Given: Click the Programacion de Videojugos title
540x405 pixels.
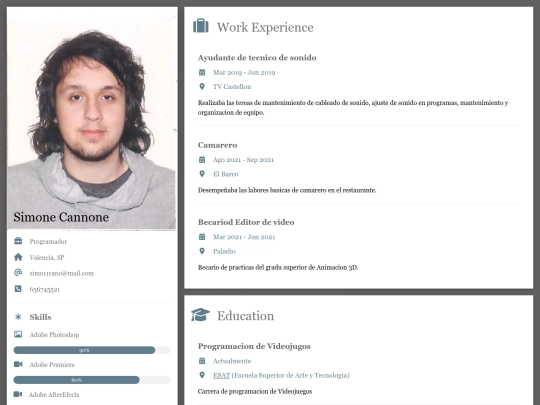Looking at the screenshot, I should click(x=254, y=346).
